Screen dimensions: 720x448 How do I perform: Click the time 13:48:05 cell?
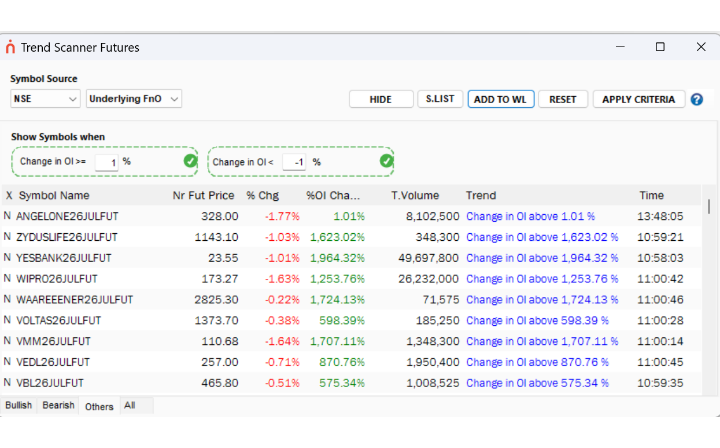(x=660, y=216)
